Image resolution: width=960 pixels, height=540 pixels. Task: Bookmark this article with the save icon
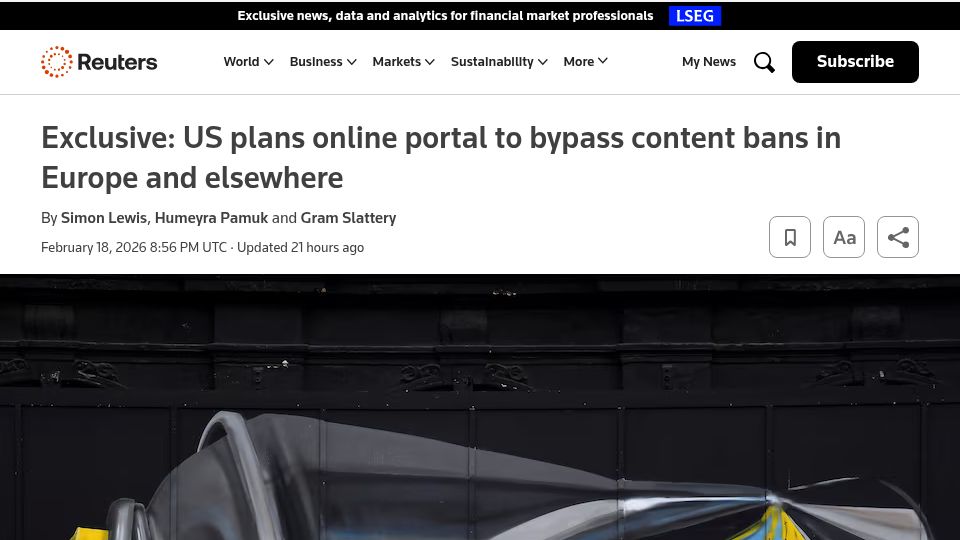pyautogui.click(x=790, y=237)
